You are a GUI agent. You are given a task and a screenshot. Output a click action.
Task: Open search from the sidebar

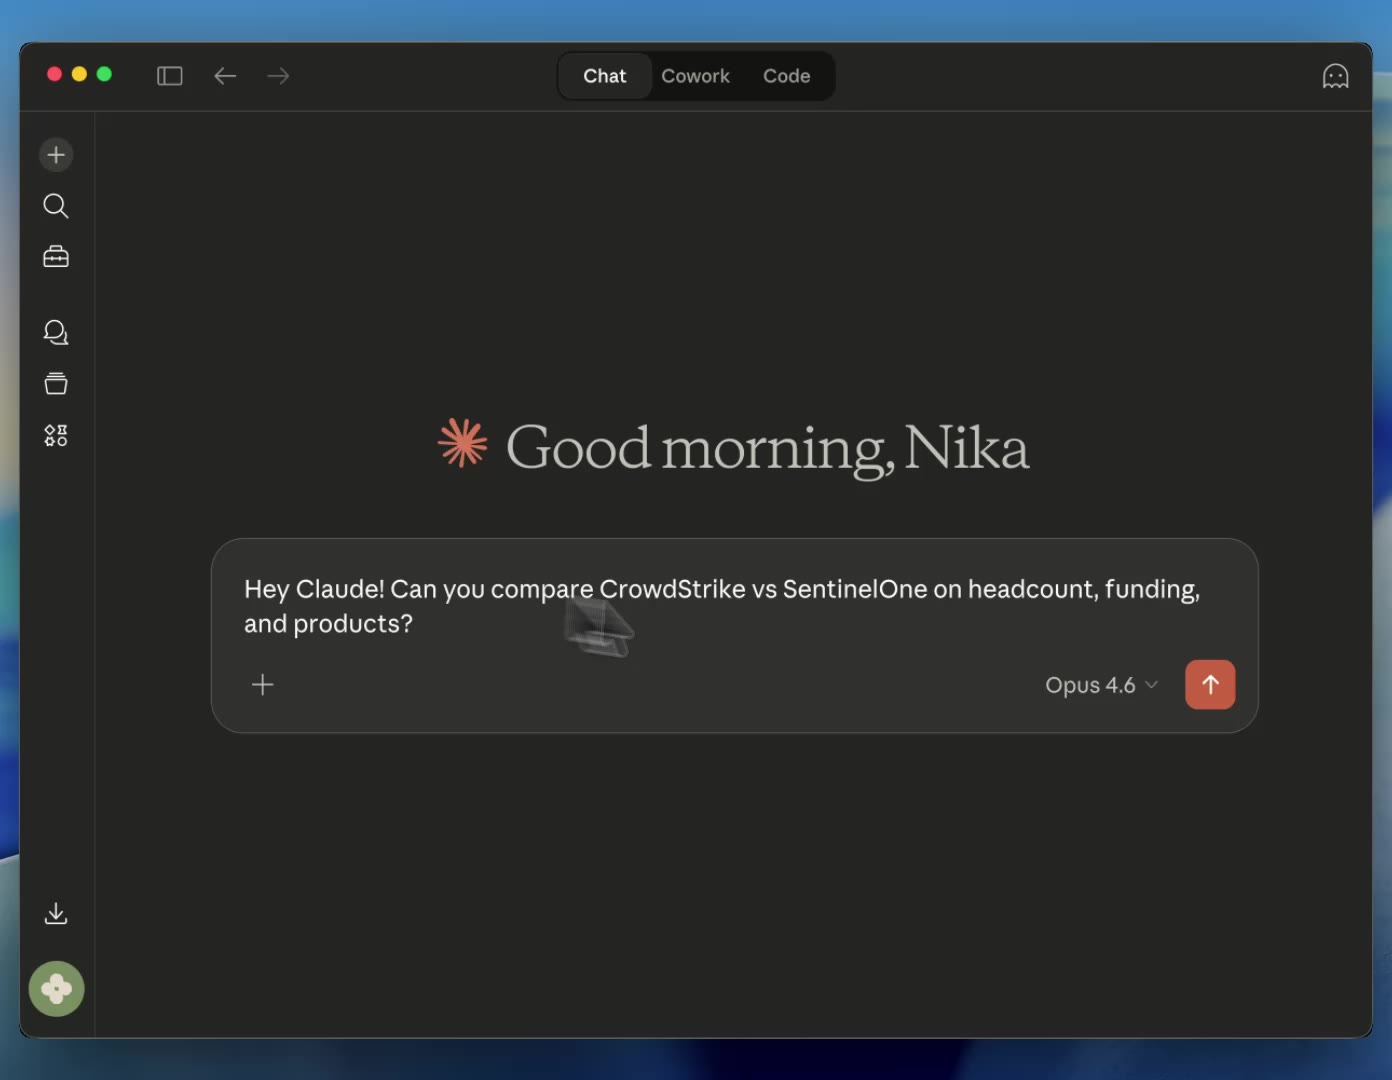(x=56, y=206)
